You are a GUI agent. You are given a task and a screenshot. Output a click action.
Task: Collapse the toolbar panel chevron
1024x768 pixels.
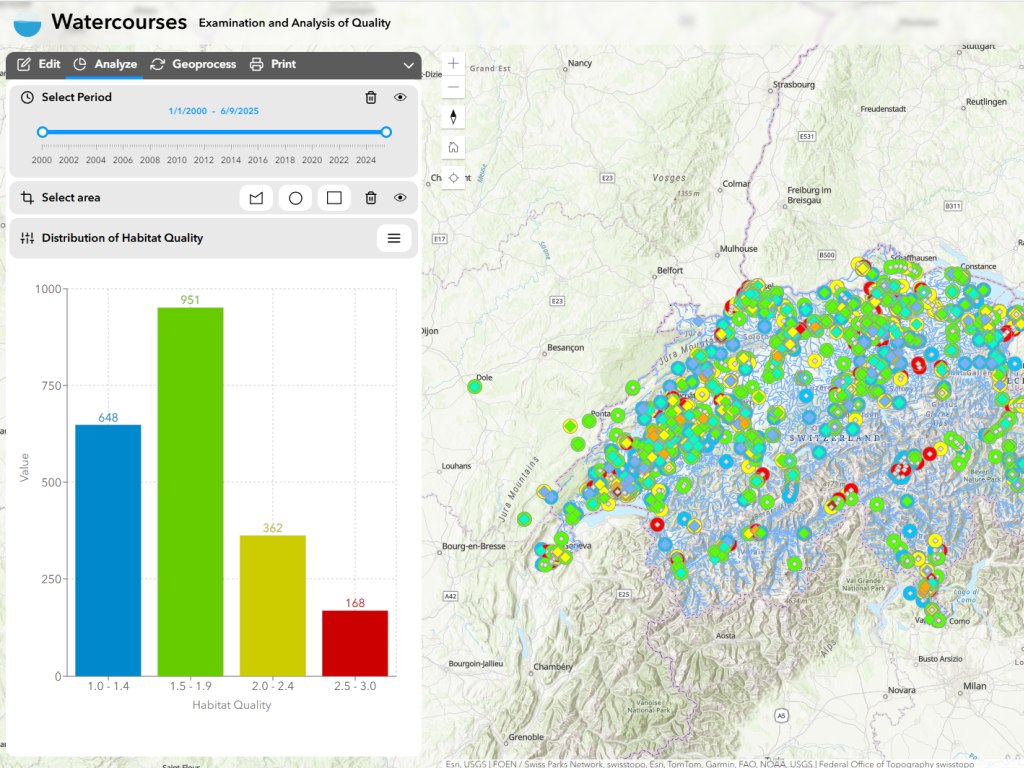tap(408, 65)
